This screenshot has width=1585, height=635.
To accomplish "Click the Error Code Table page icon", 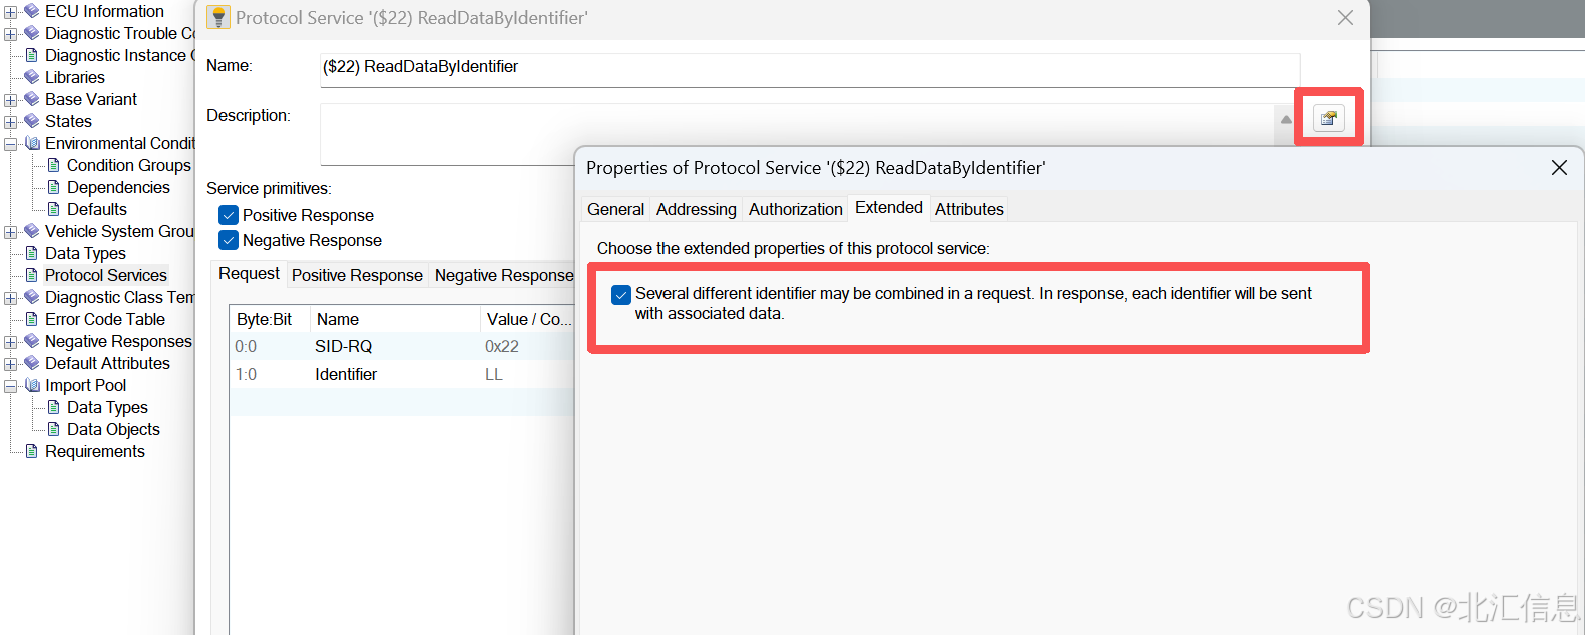I will pos(32,319).
